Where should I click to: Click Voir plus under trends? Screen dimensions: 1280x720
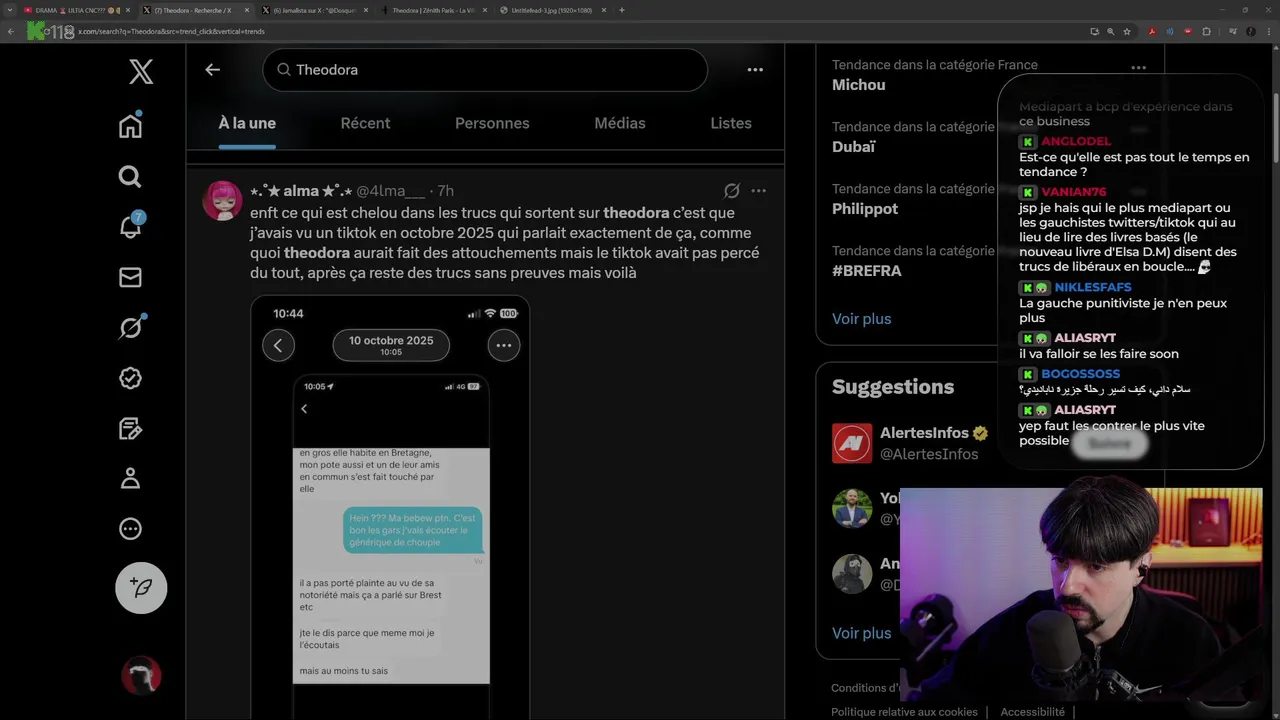(861, 319)
